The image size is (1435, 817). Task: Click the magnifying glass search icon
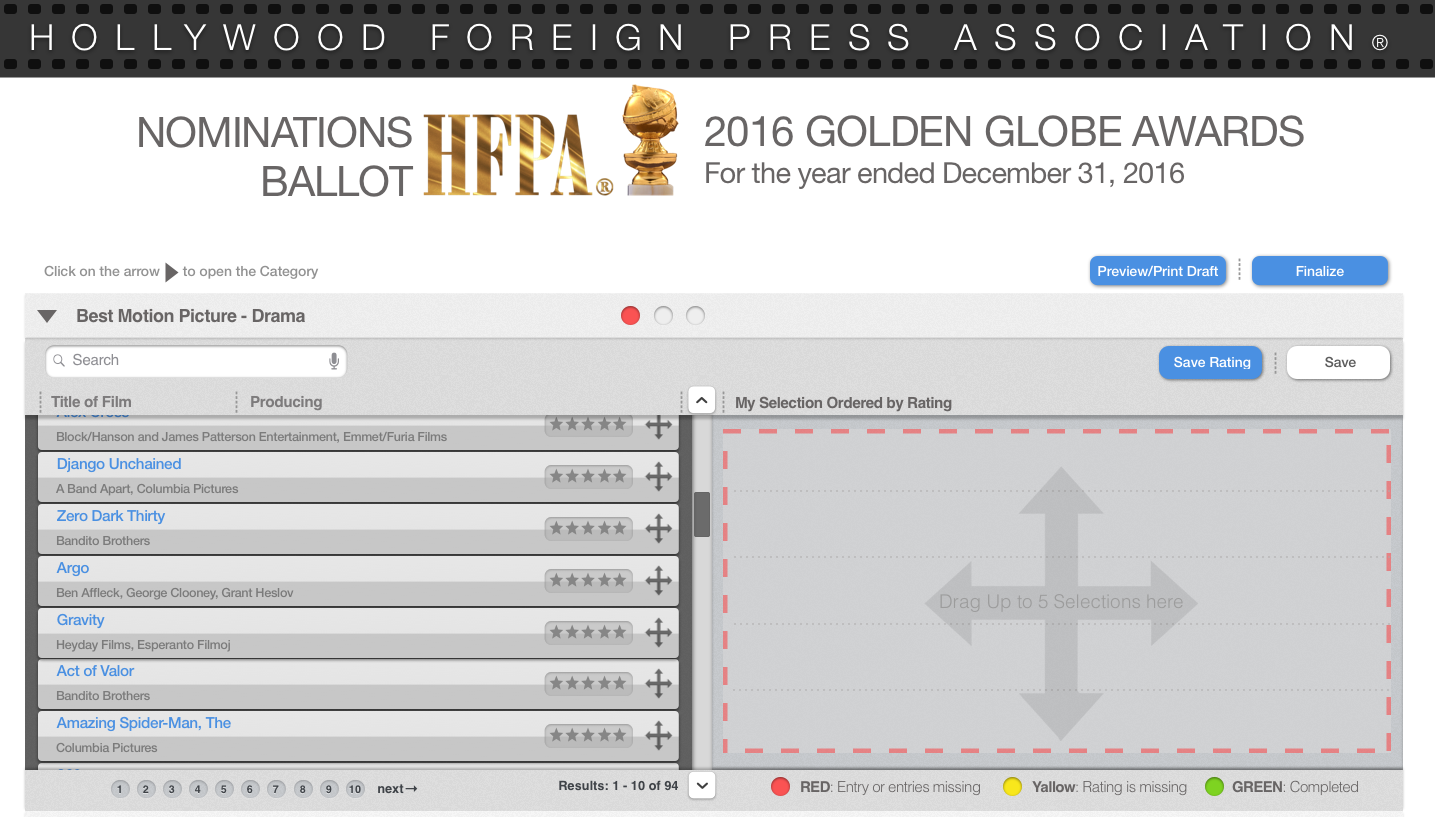point(59,361)
